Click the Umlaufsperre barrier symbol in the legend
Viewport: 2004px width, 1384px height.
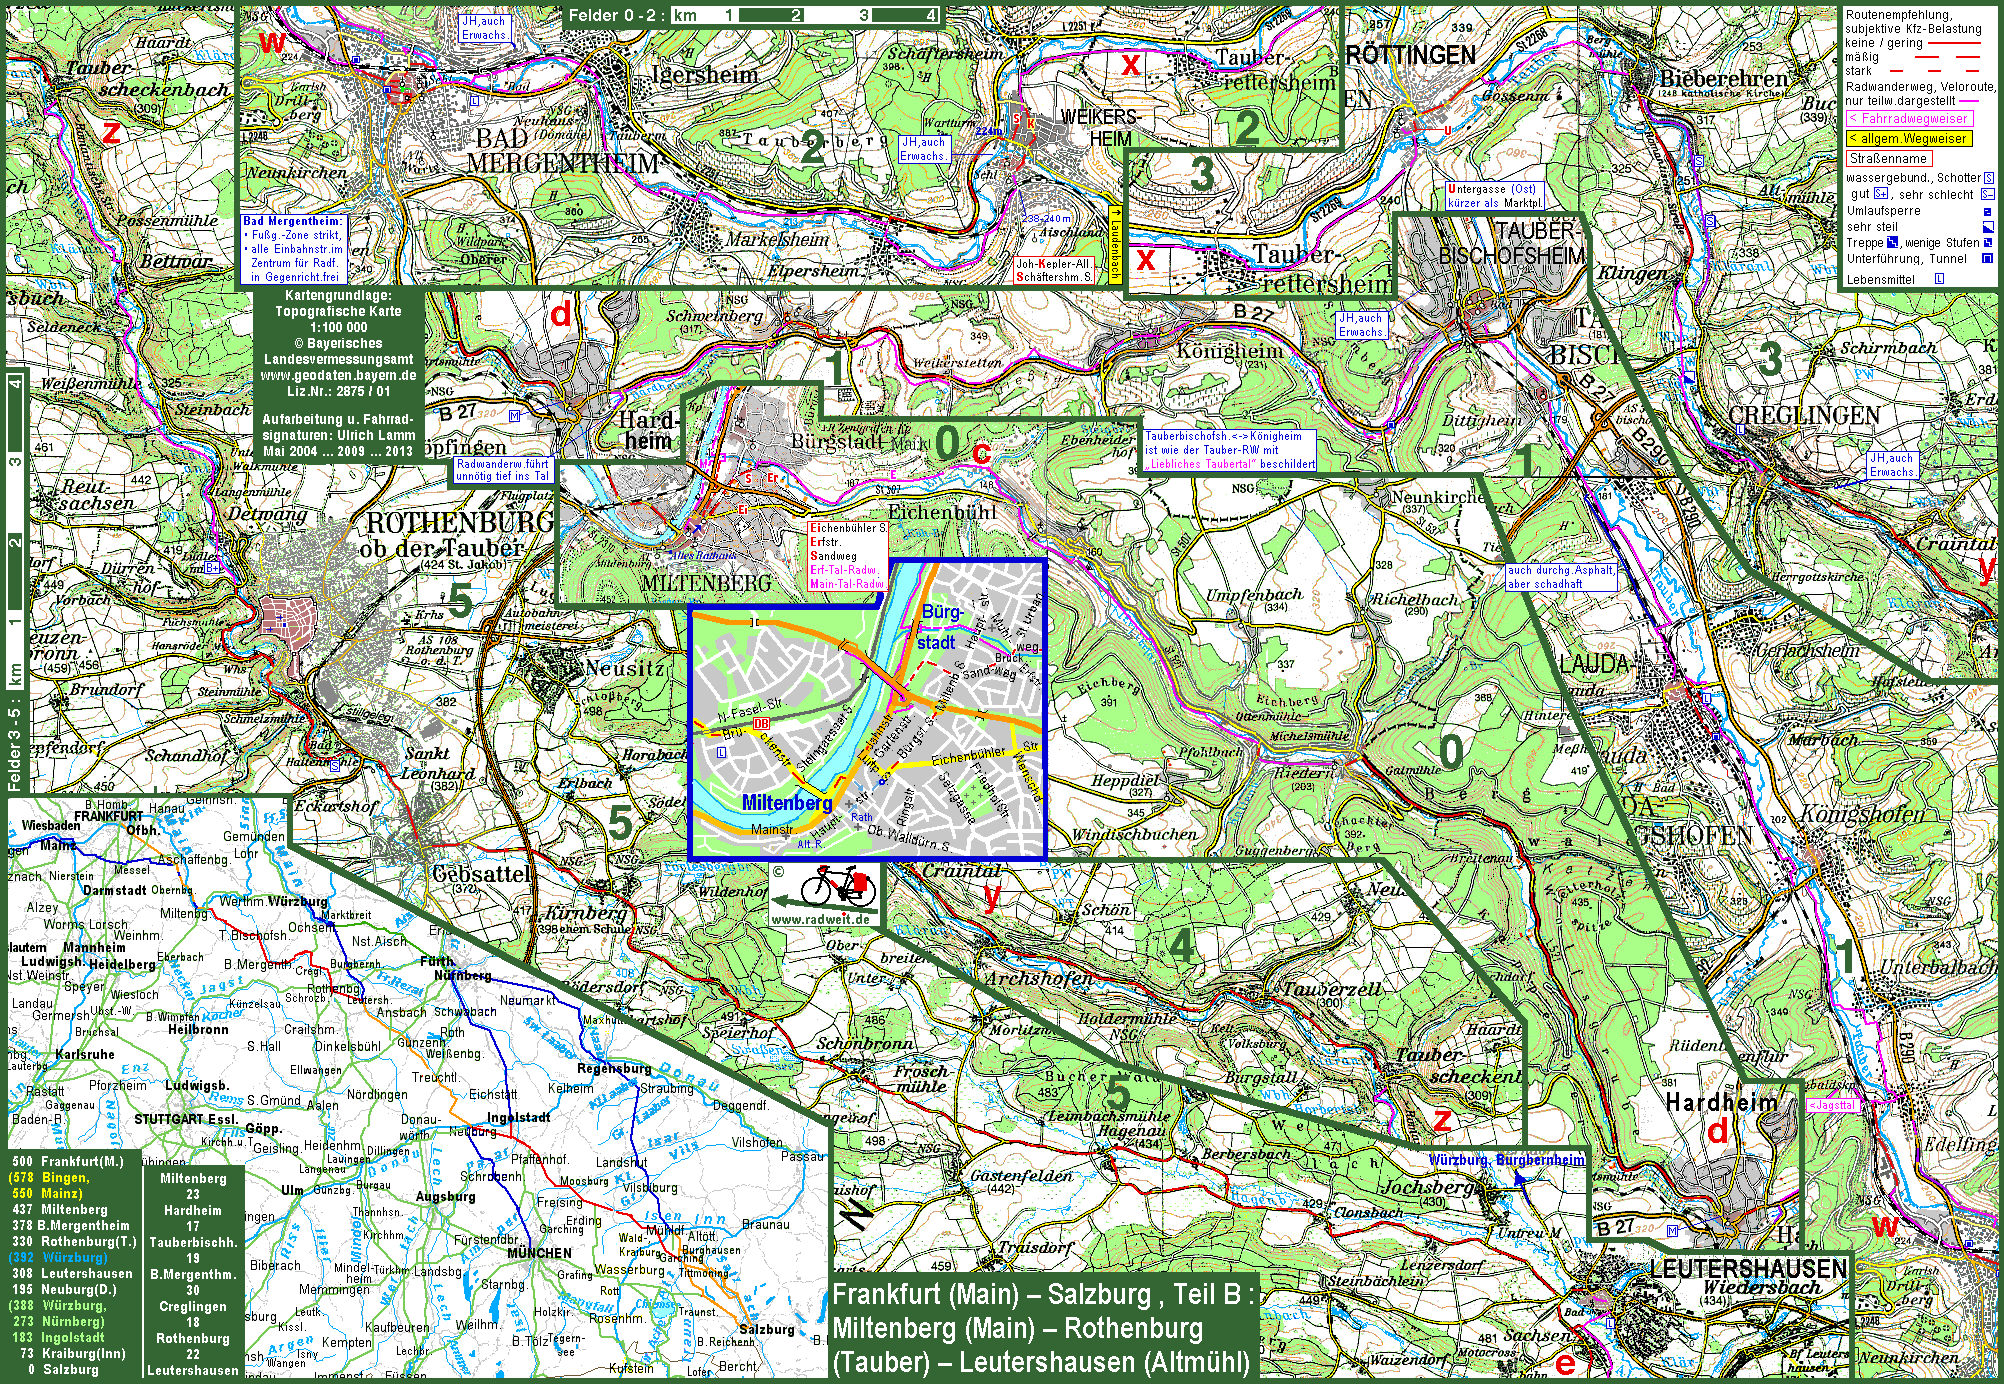pos(1987,212)
